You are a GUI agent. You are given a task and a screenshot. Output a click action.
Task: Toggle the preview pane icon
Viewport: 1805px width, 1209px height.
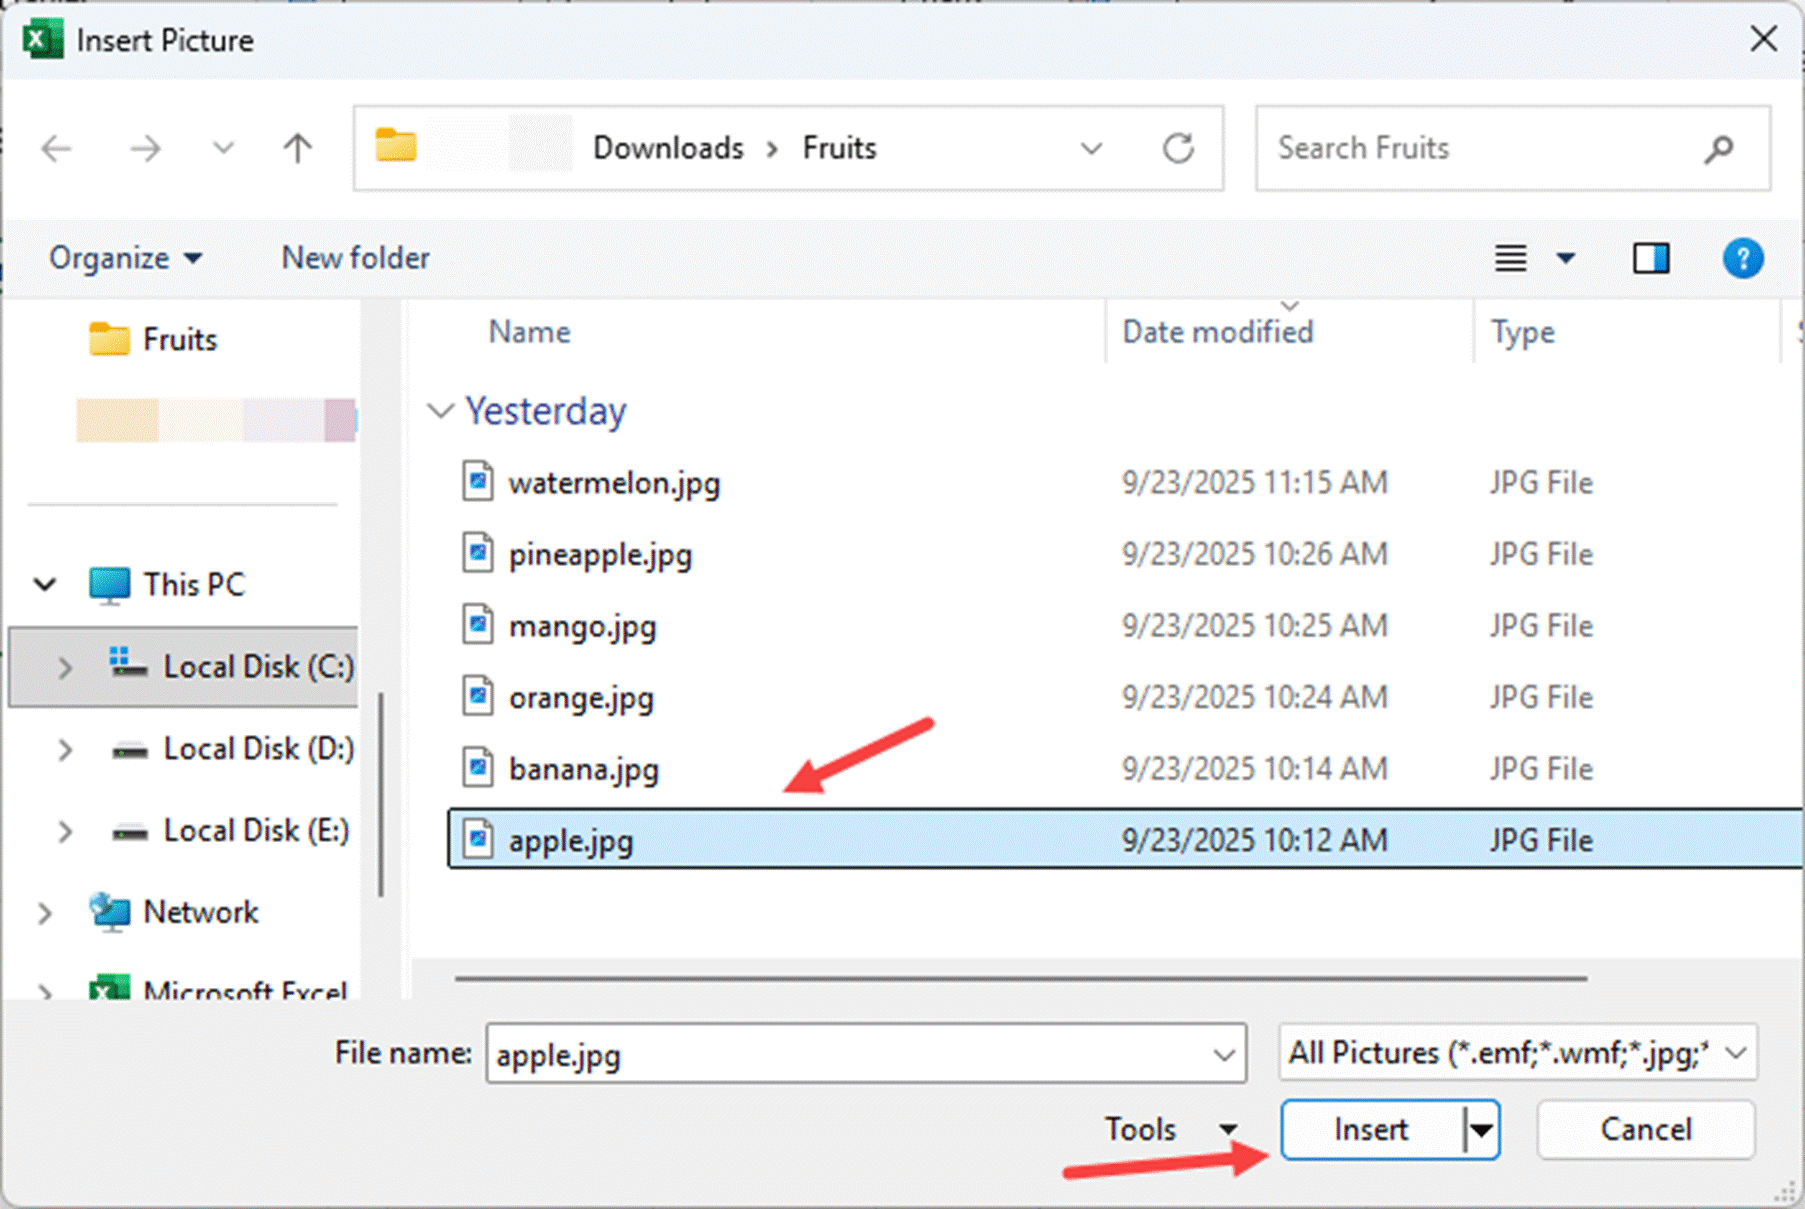(1650, 258)
